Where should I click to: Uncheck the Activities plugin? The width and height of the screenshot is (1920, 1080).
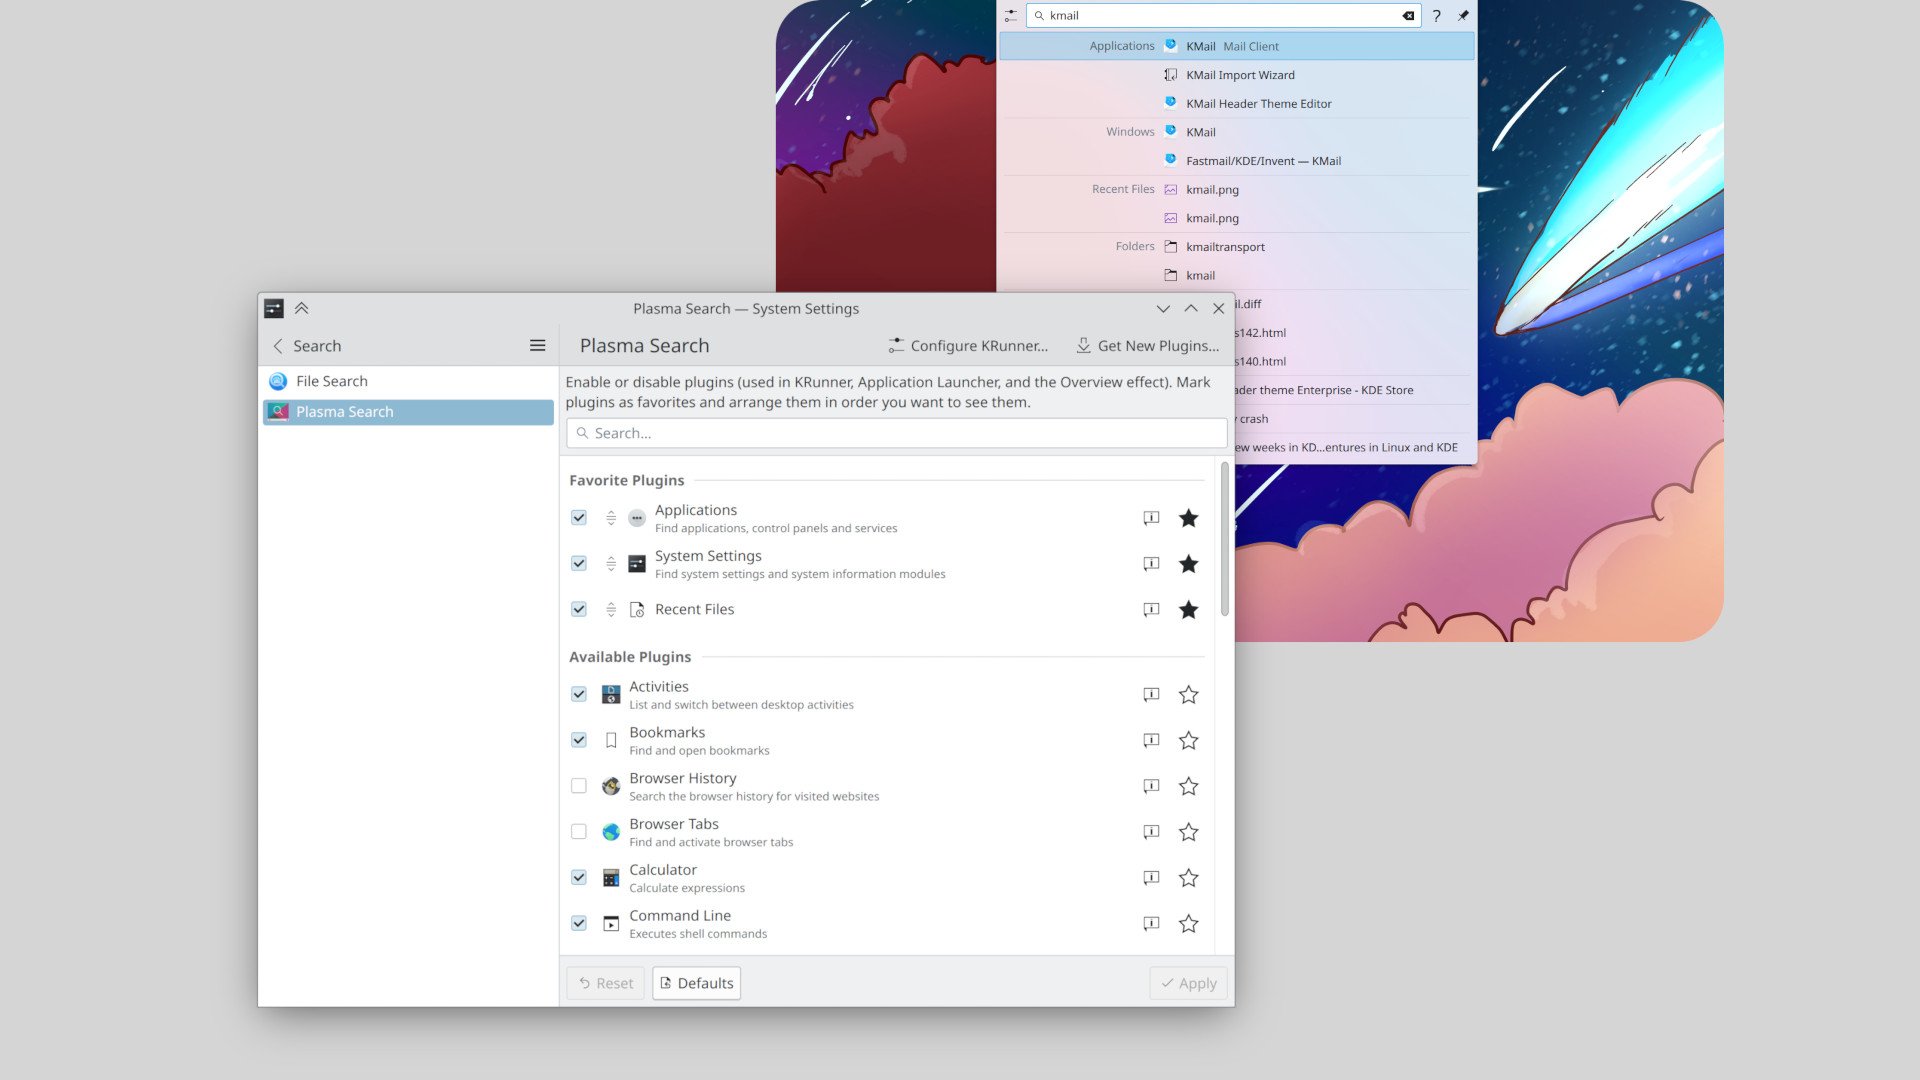579,695
